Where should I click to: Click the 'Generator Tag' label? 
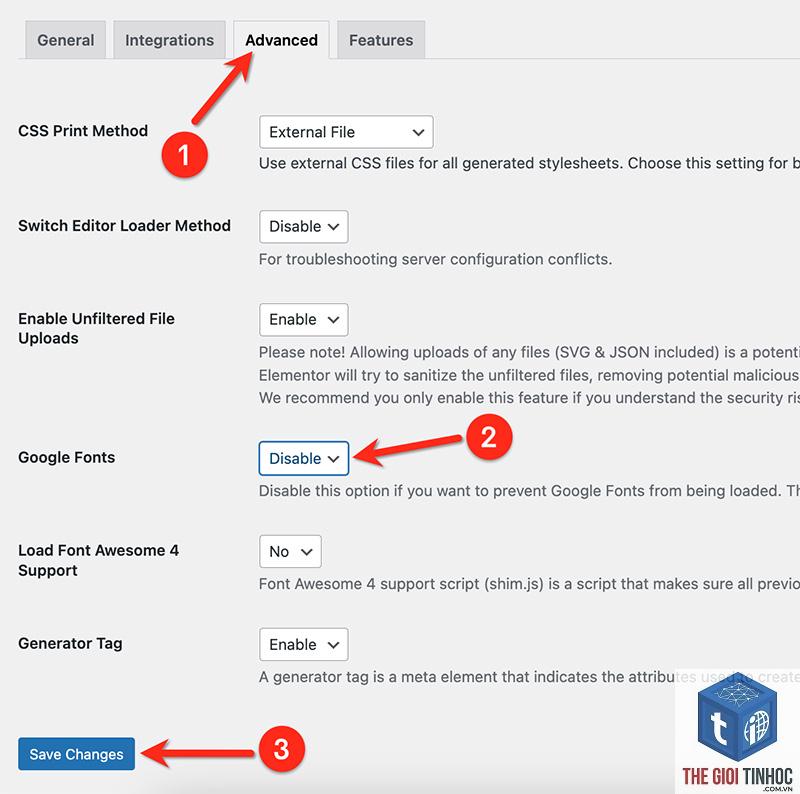pos(70,643)
